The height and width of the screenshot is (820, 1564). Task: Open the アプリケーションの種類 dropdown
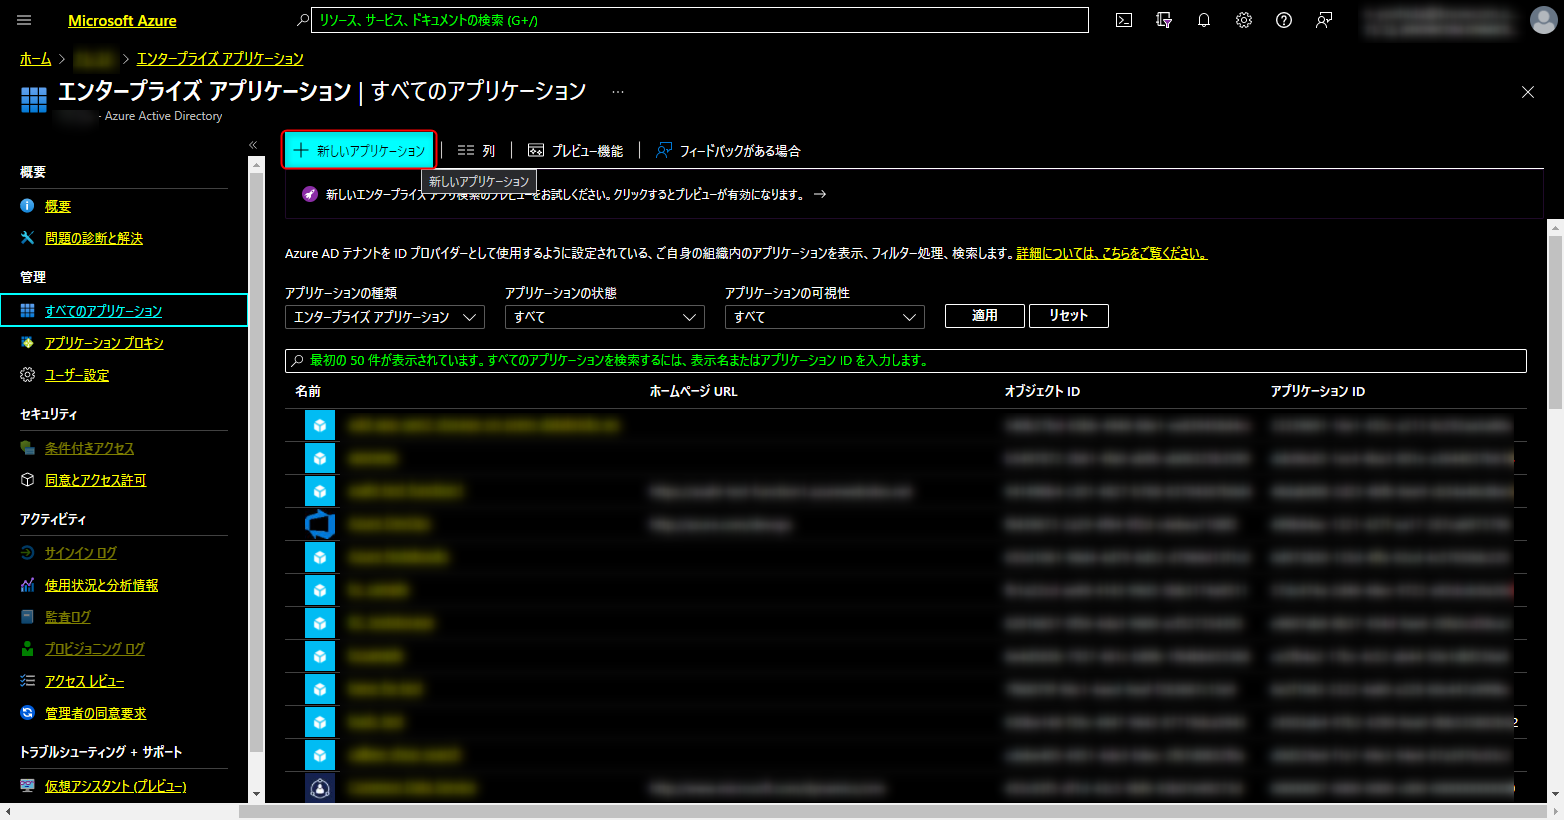click(x=385, y=317)
